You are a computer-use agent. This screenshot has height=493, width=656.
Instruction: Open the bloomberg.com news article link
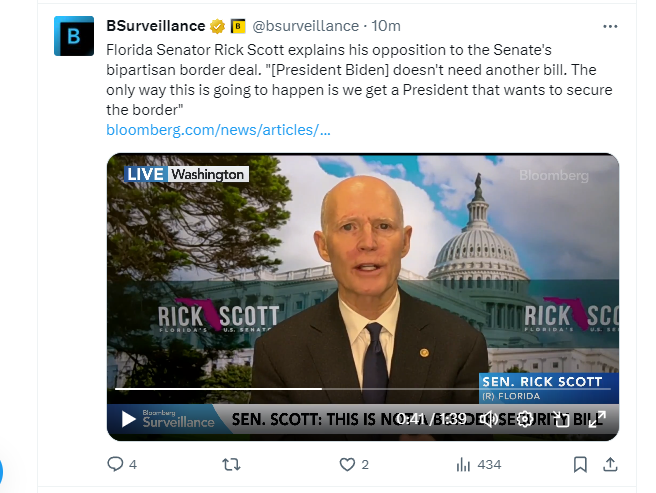coord(218,130)
